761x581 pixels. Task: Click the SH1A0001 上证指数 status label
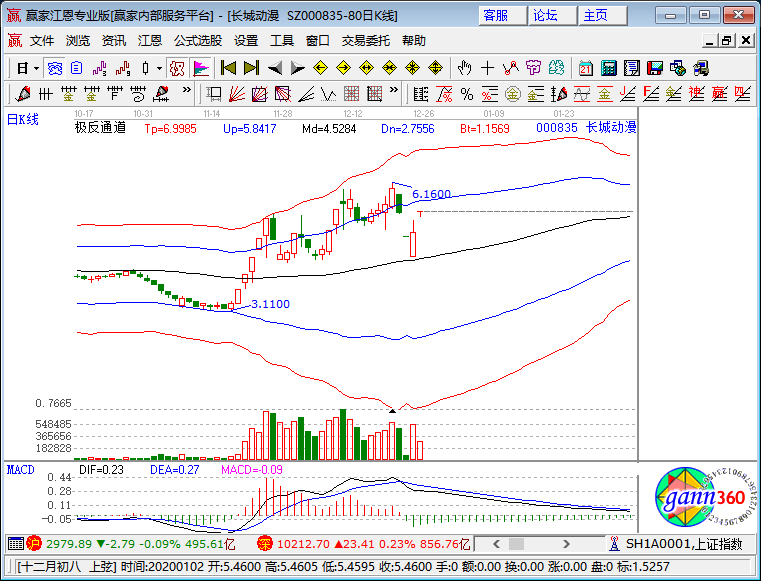point(683,544)
